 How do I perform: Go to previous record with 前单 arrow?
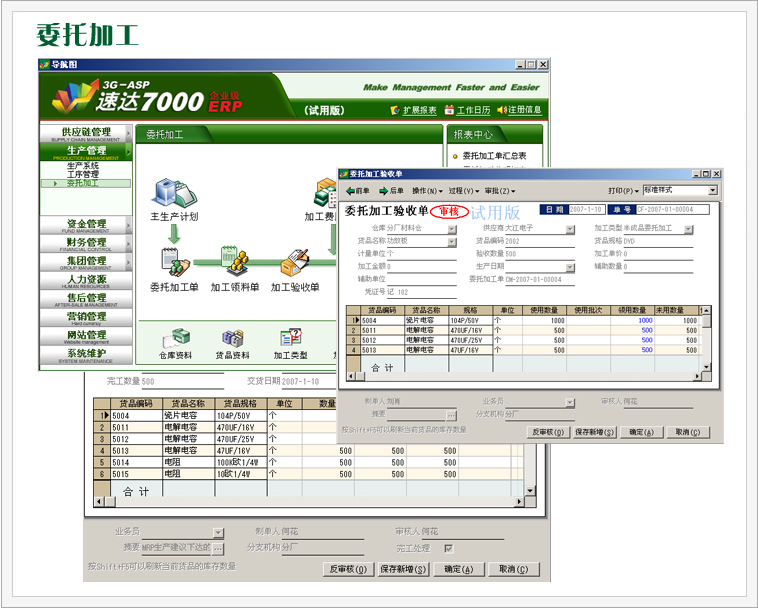(358, 191)
